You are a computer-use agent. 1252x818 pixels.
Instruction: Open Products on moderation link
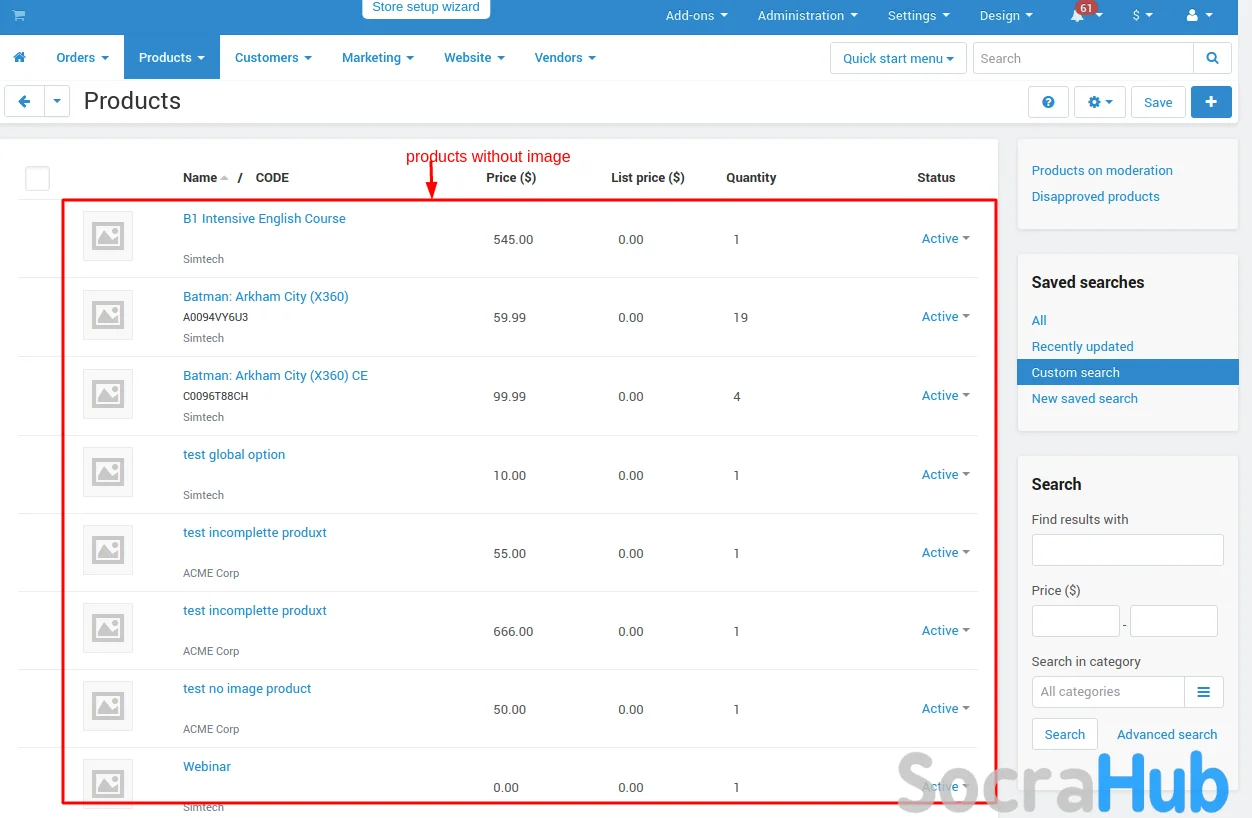click(x=1102, y=171)
